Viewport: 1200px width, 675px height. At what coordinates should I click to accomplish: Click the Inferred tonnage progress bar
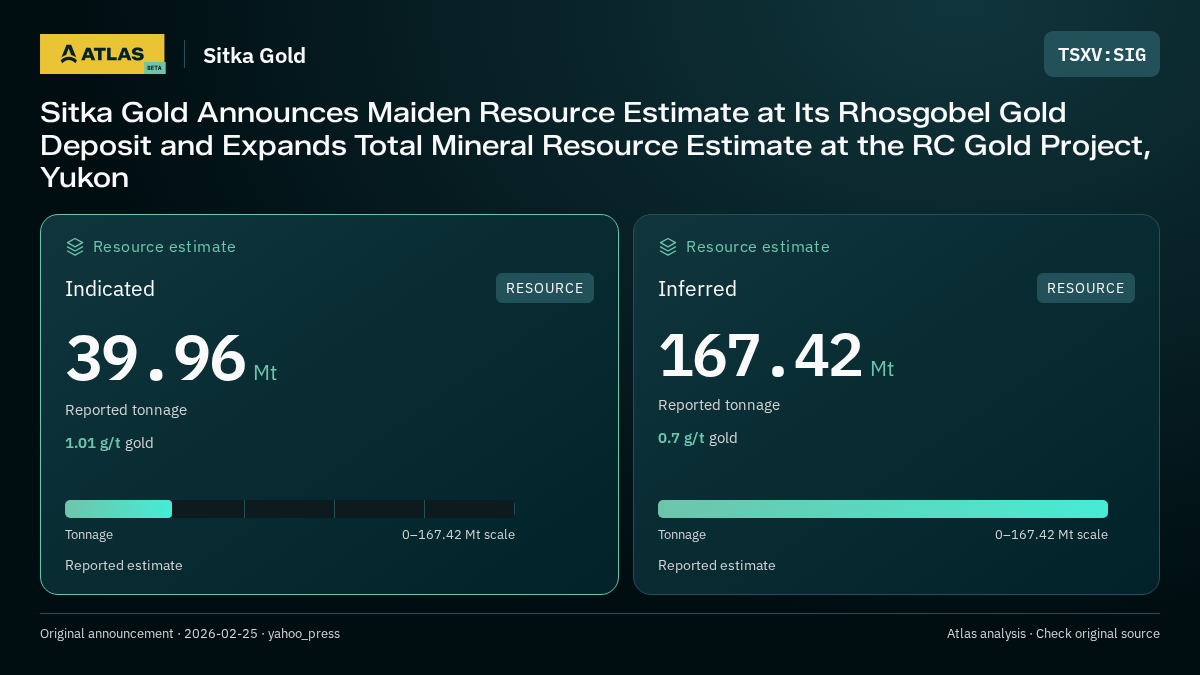tap(883, 509)
